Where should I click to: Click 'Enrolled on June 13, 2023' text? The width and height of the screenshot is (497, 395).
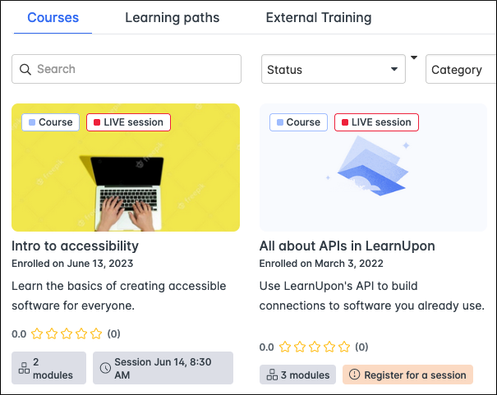(72, 263)
